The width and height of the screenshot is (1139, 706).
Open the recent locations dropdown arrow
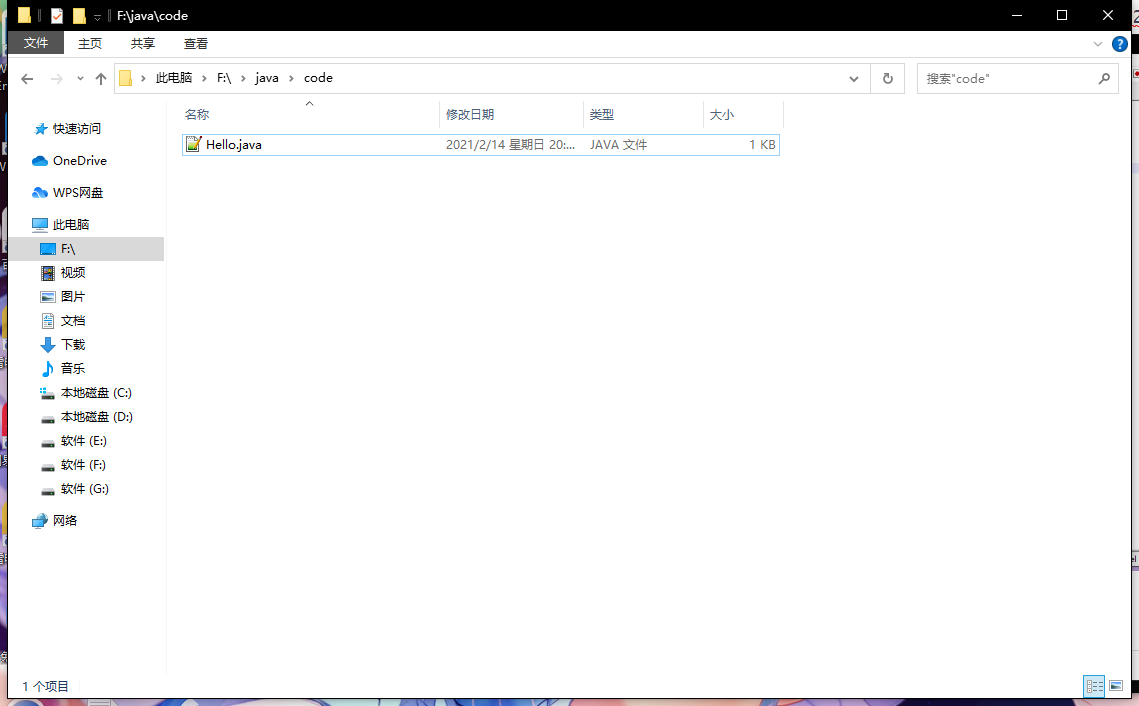pyautogui.click(x=80, y=78)
